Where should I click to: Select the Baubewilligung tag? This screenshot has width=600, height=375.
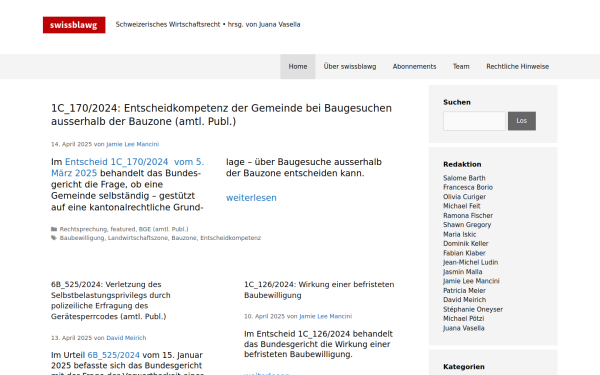click(82, 238)
